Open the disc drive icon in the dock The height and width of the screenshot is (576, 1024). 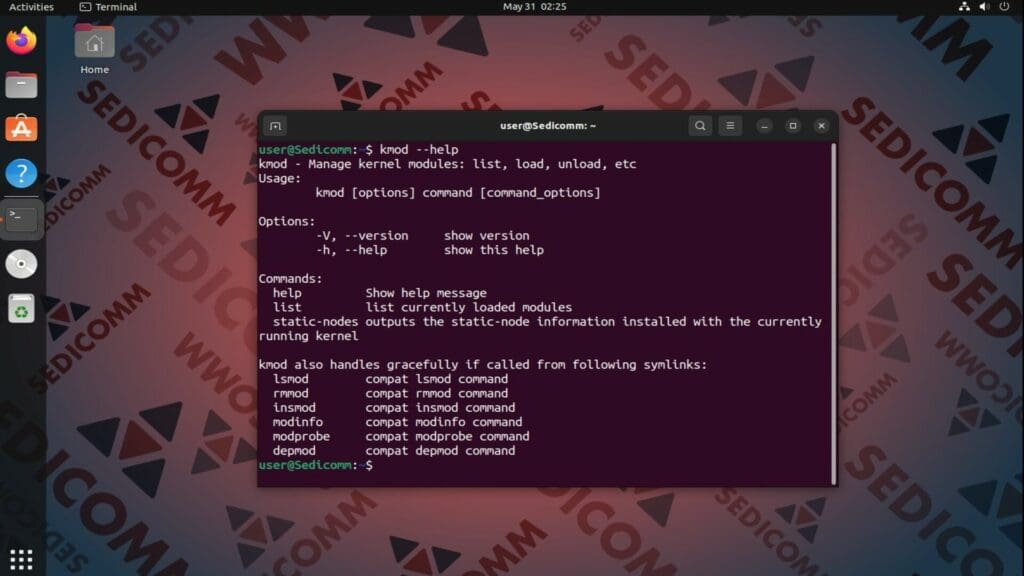click(22, 264)
